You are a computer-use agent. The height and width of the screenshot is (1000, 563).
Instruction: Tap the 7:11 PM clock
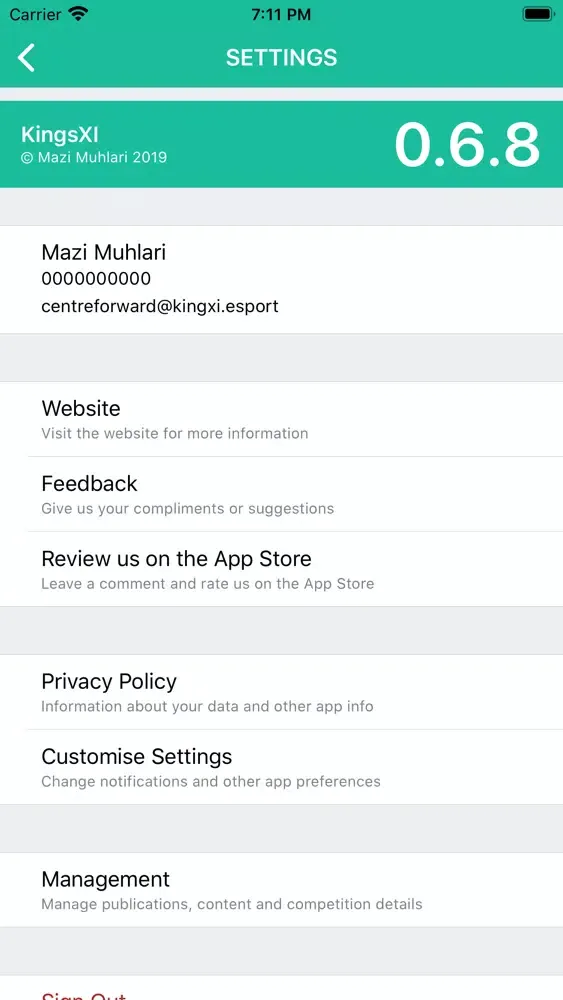281,14
